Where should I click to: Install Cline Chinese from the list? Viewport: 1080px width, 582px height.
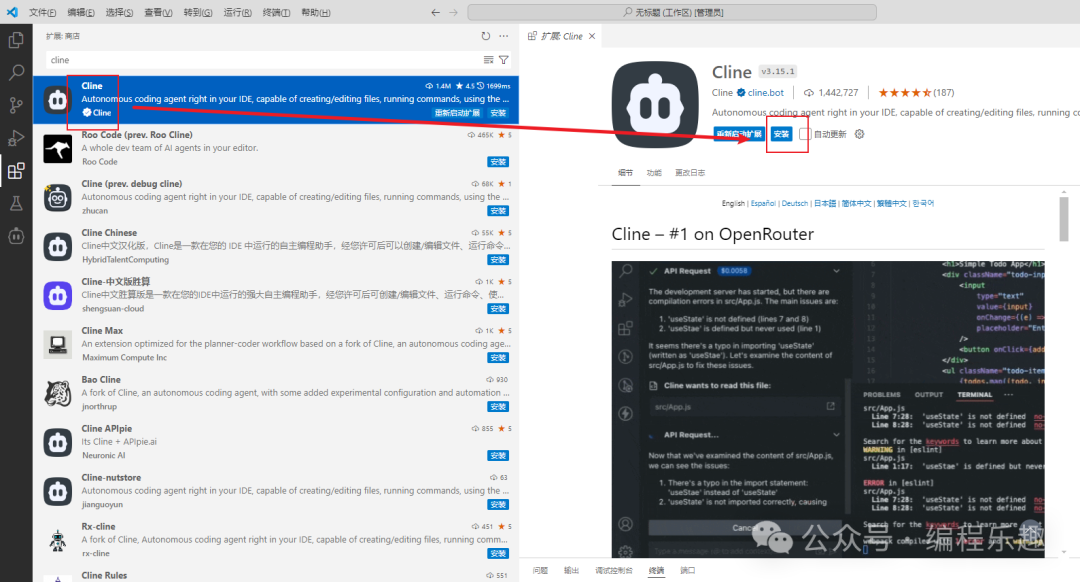(498, 260)
